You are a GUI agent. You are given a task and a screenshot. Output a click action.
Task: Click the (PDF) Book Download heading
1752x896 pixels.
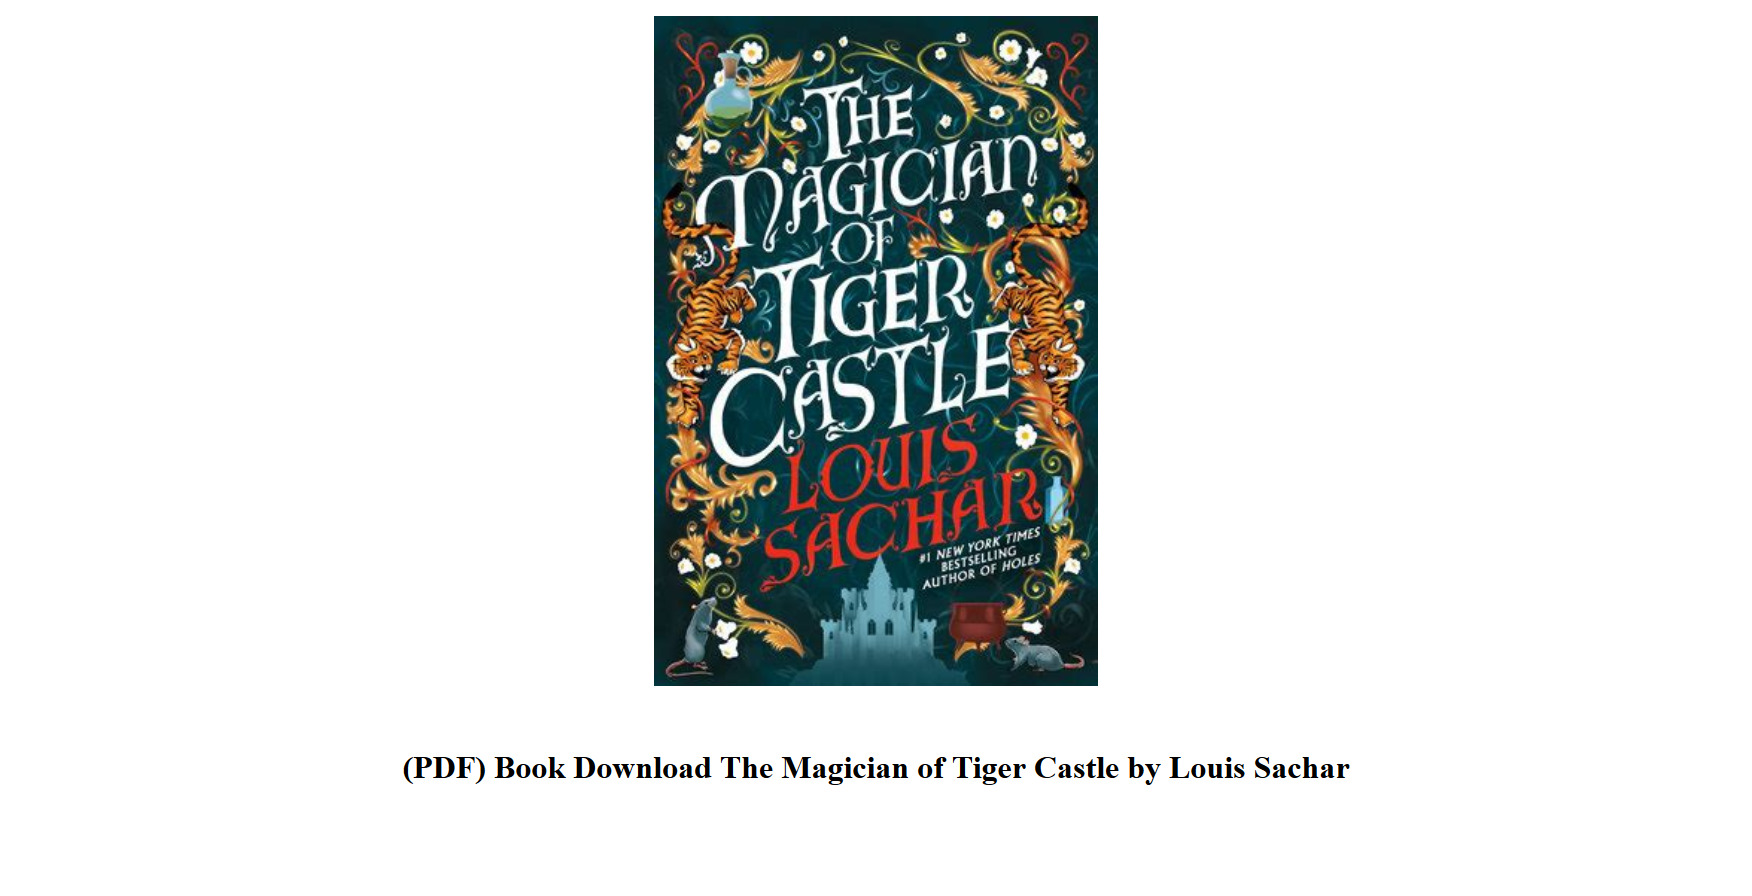pyautogui.click(x=876, y=768)
